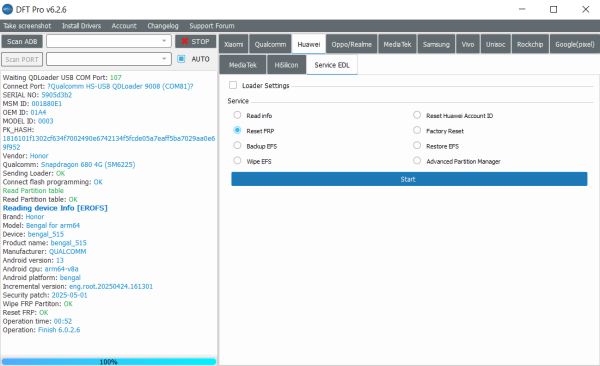The width and height of the screenshot is (600, 366).
Task: Open the ADB device dropdown
Action: click(109, 41)
